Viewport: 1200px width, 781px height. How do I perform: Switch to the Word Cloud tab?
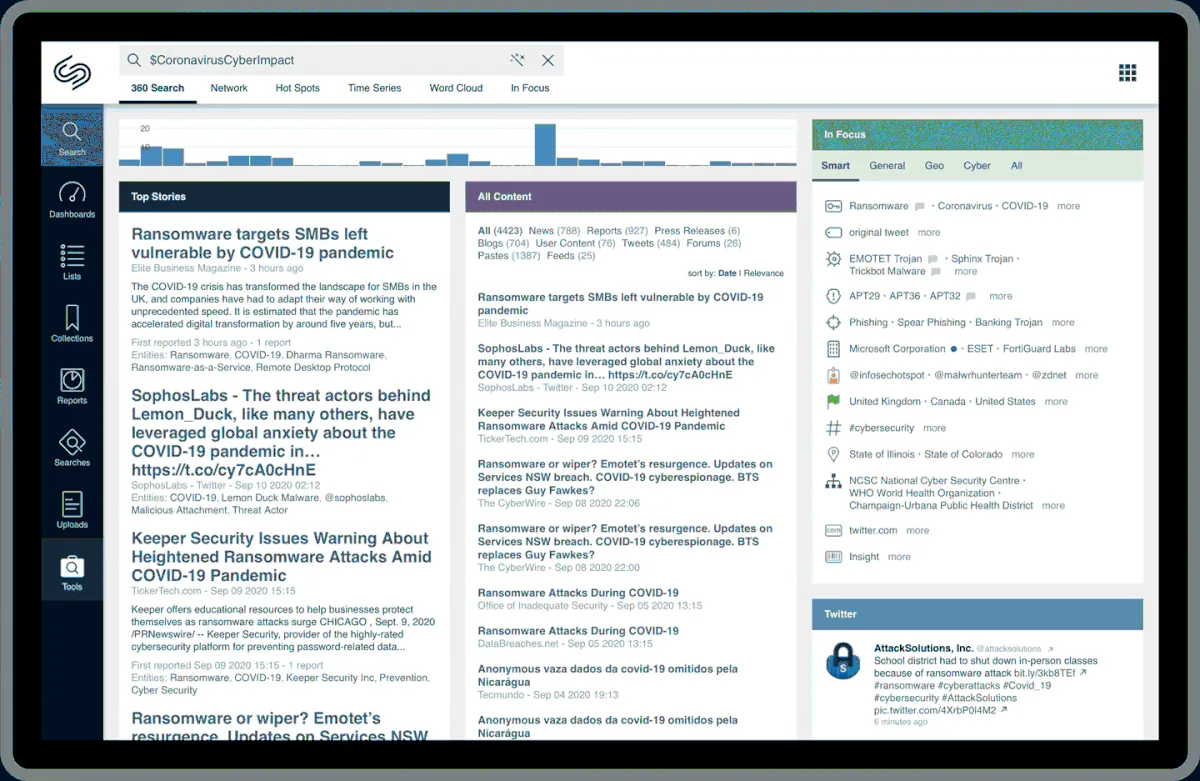(456, 88)
